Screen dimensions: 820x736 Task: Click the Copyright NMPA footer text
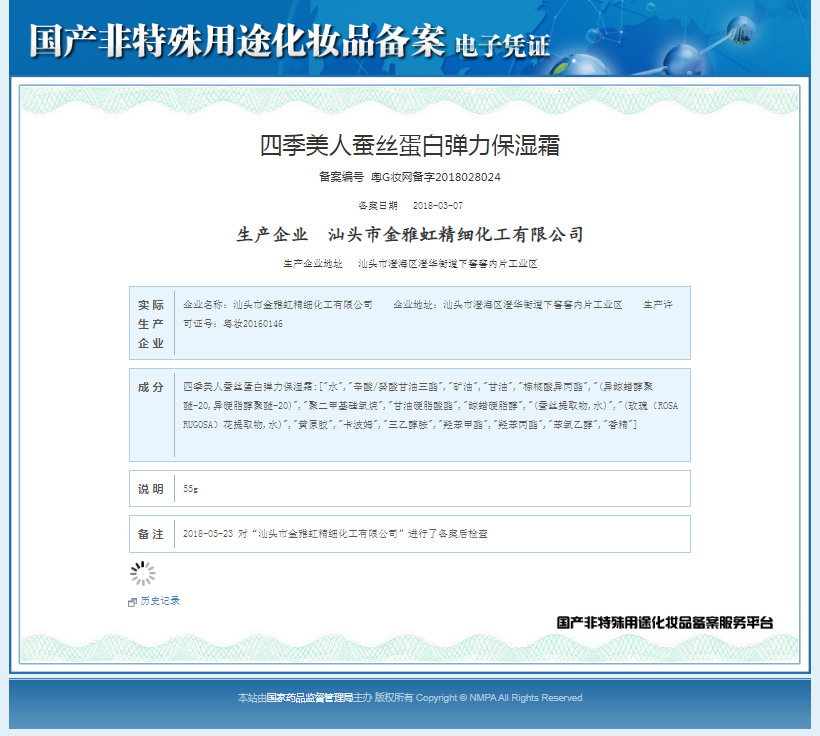(499, 697)
